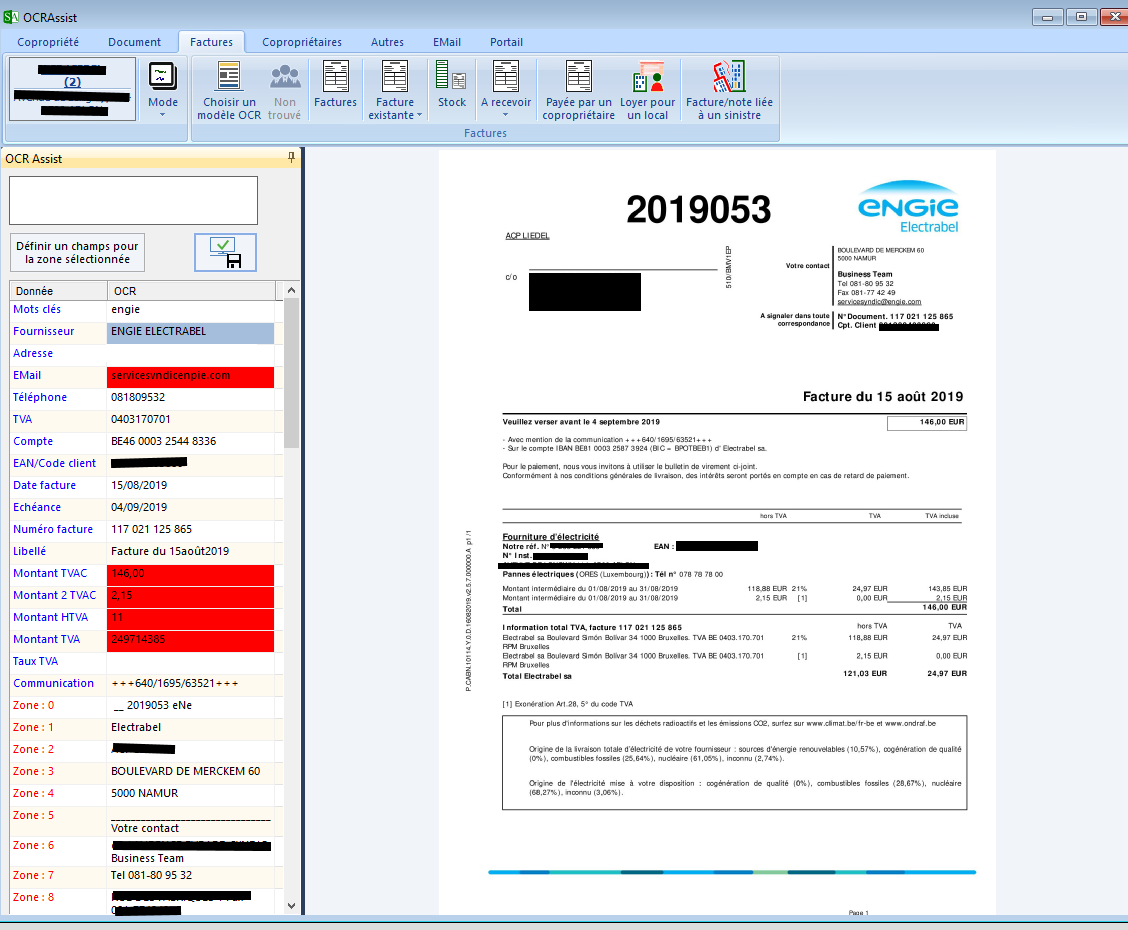Click the copropriété selector button with (2)

point(72,88)
